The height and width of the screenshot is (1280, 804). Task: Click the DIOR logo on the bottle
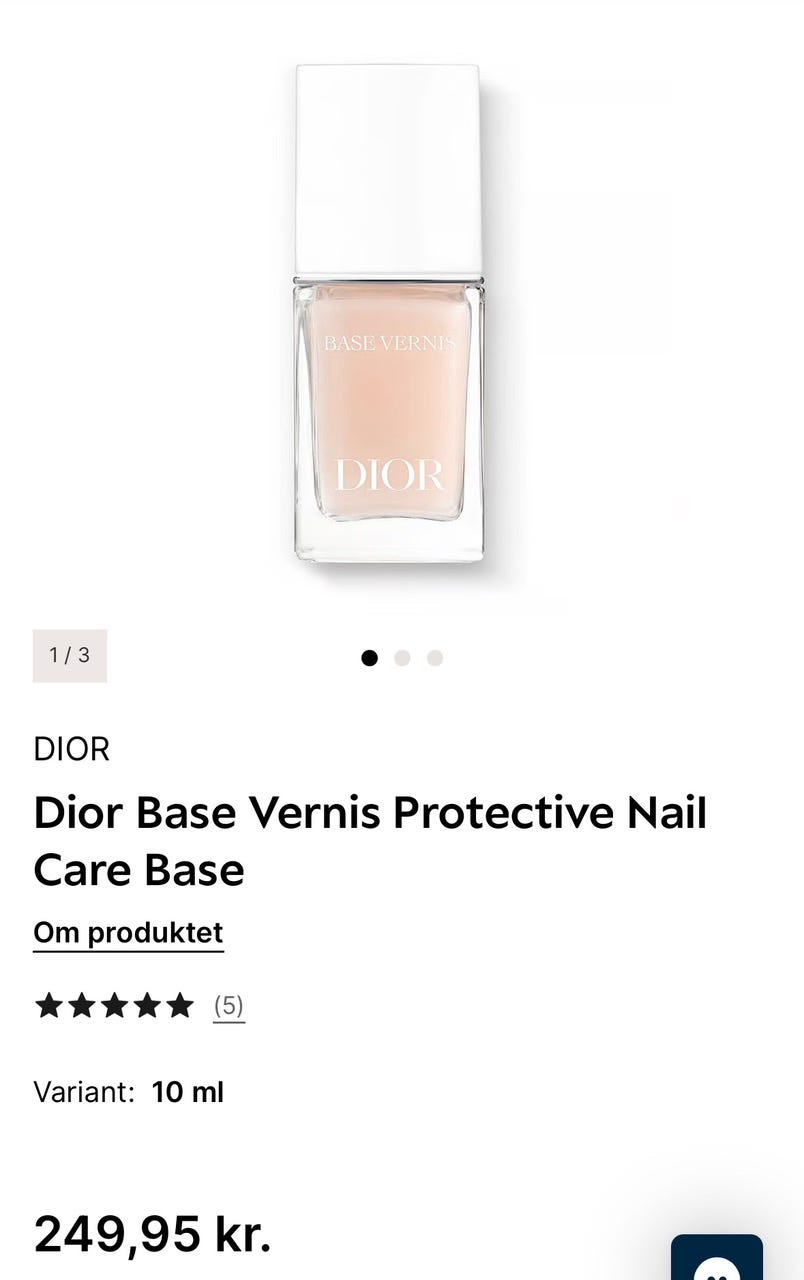(389, 476)
